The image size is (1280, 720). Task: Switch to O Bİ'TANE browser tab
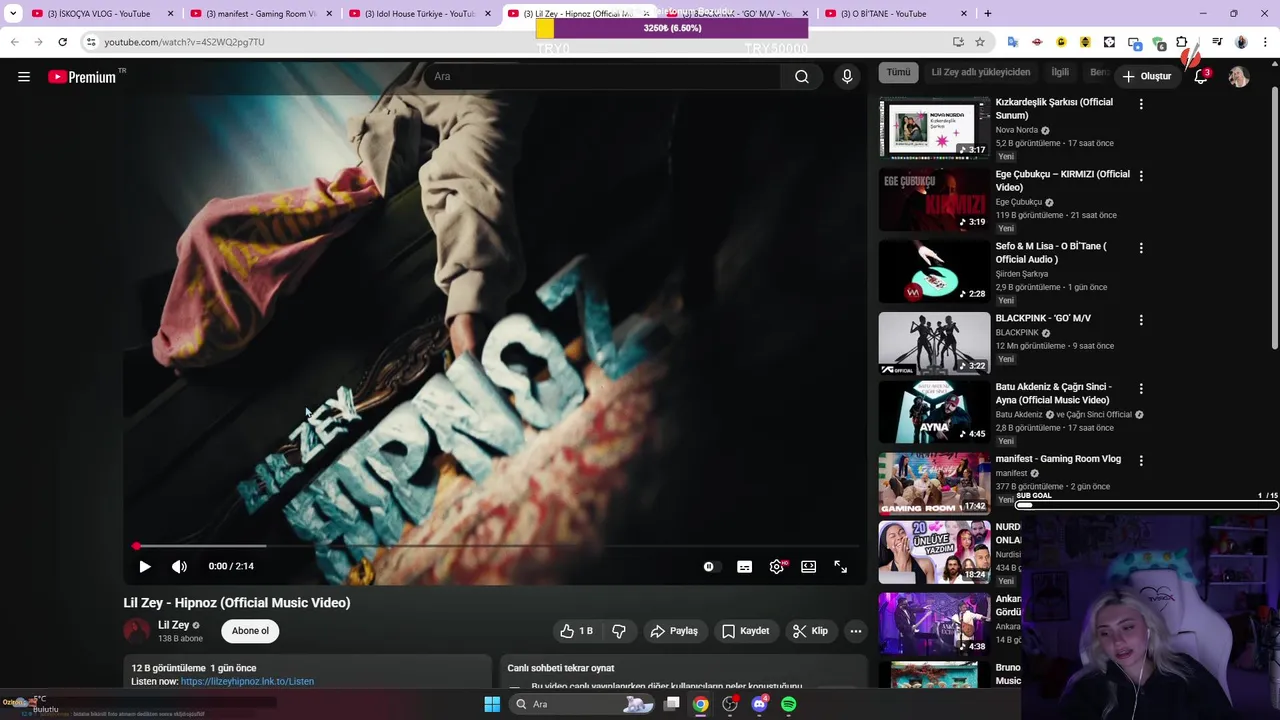point(894,14)
